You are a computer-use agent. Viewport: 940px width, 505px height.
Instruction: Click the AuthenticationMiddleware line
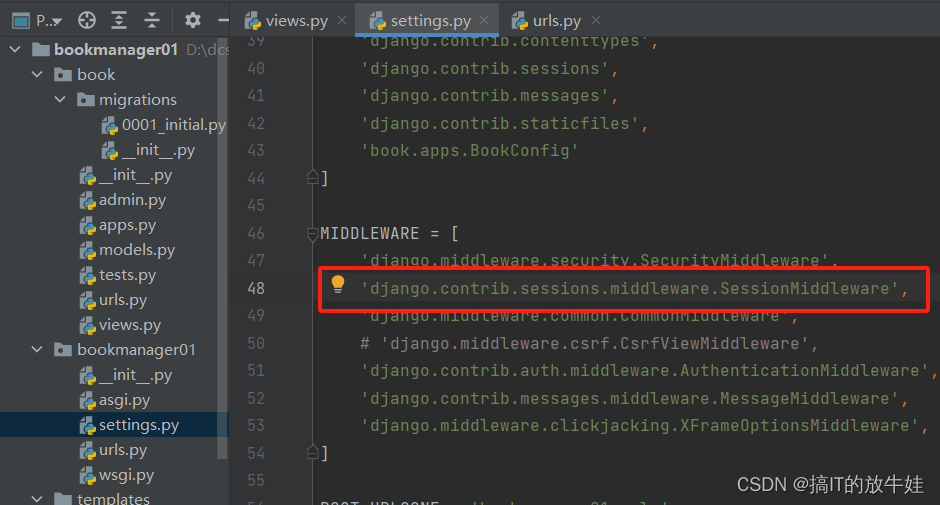point(649,371)
